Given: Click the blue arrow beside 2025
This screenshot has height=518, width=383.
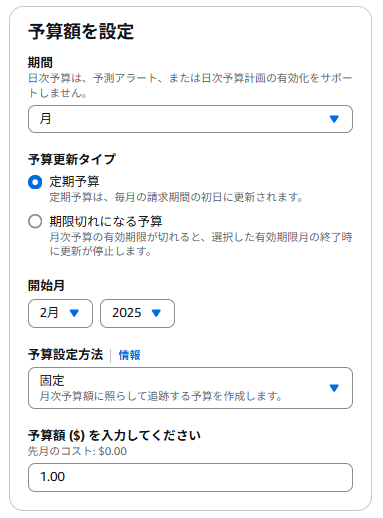Looking at the screenshot, I should (x=156, y=313).
